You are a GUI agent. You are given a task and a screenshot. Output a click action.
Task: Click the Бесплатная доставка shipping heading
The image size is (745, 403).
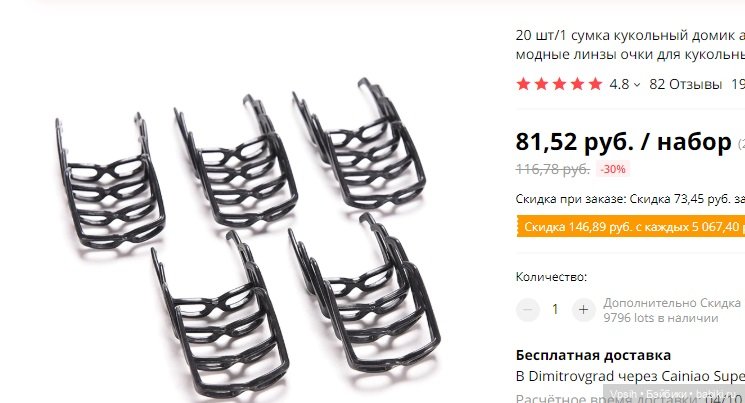593,355
